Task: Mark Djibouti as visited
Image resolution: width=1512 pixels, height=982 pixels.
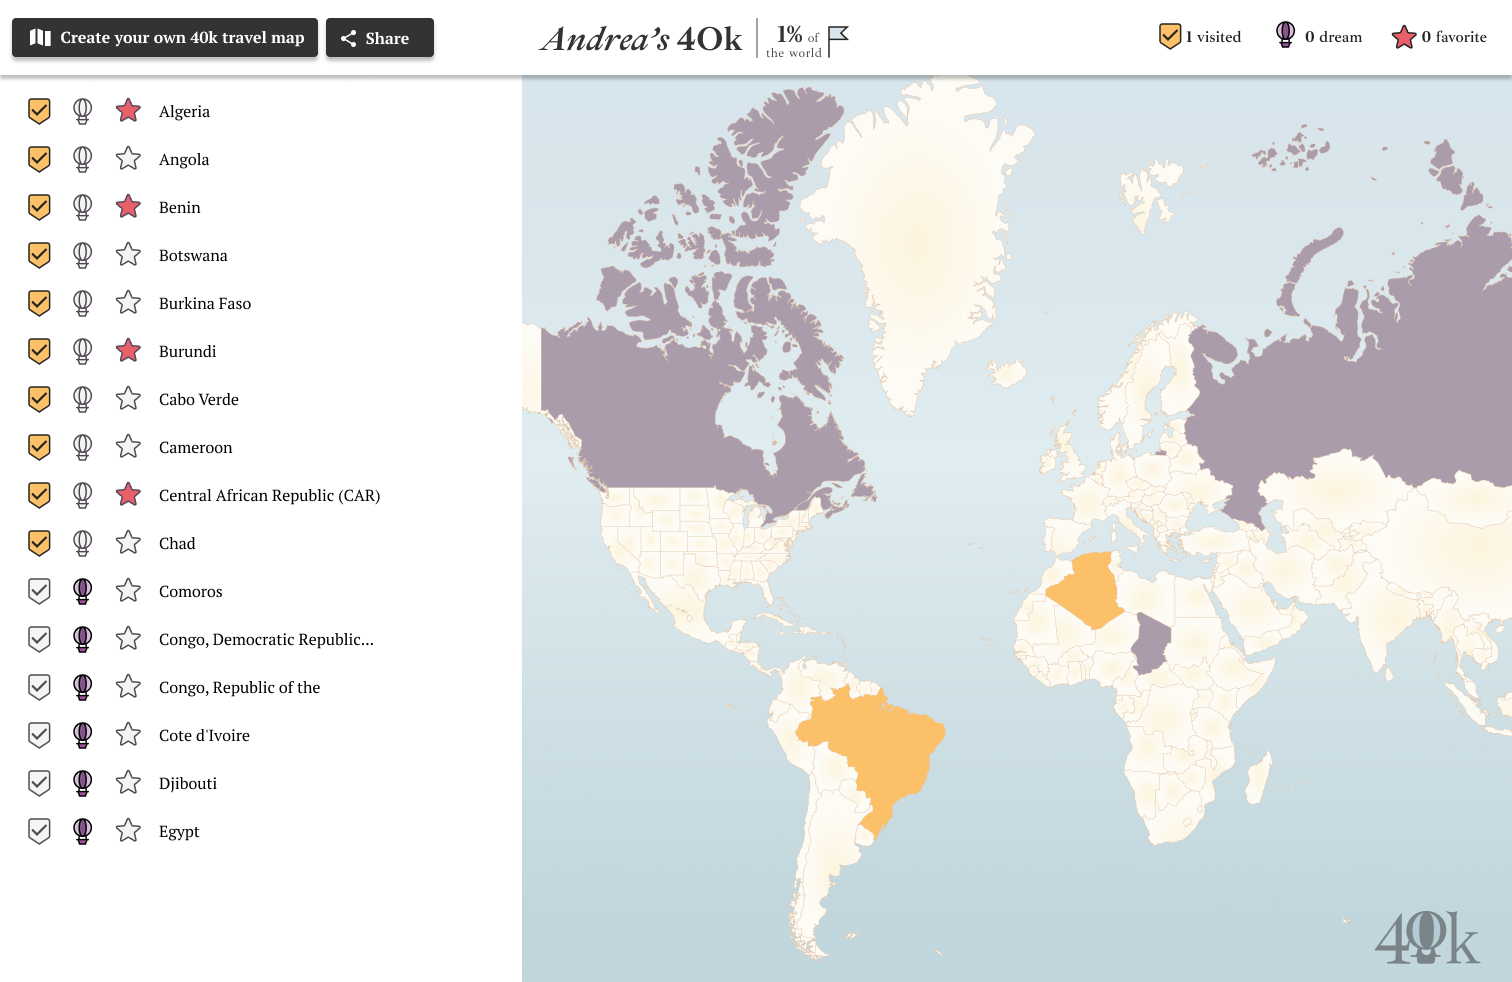Action: point(39,783)
